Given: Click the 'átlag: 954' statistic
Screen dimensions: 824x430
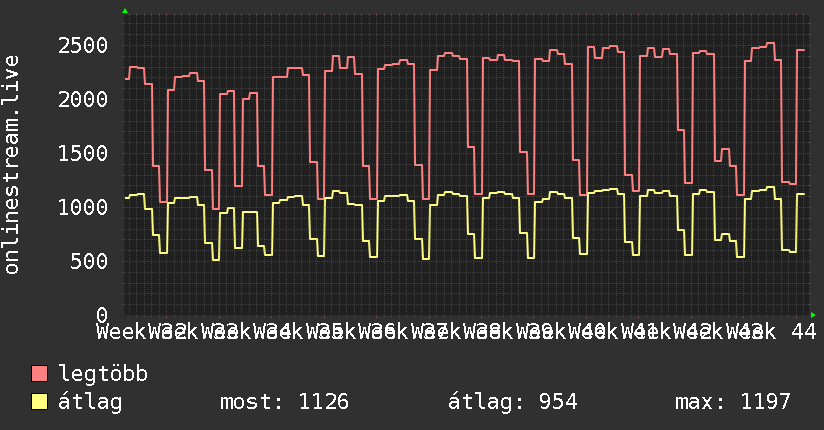Looking at the screenshot, I should point(512,402).
